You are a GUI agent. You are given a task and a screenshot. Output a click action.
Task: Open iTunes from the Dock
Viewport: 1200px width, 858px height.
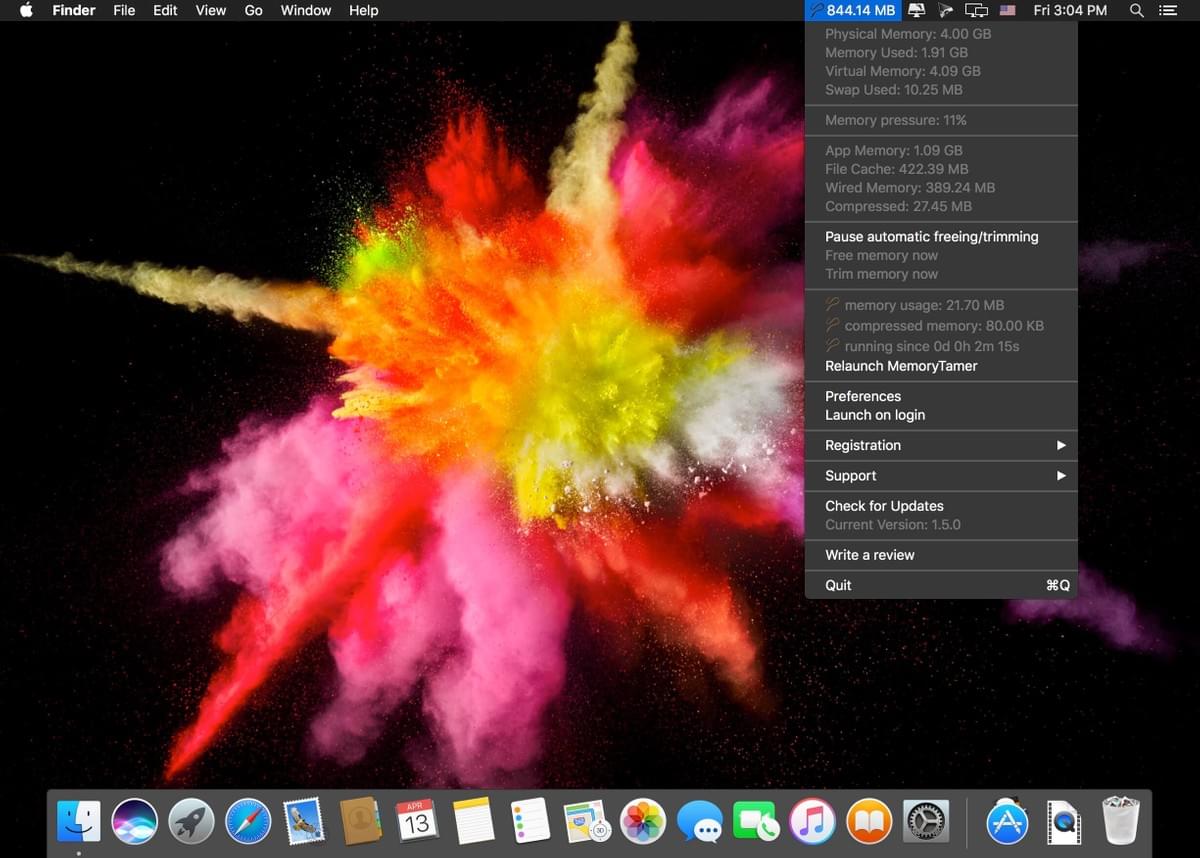[812, 822]
